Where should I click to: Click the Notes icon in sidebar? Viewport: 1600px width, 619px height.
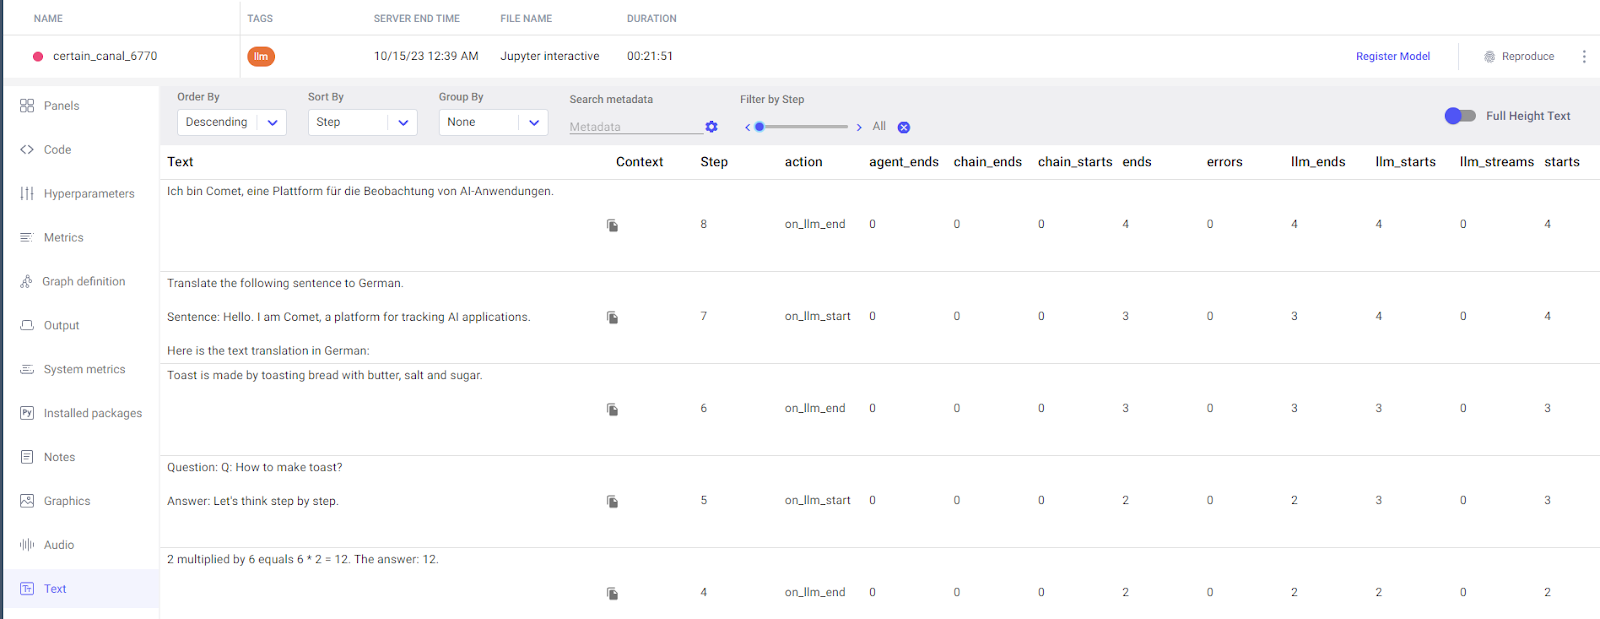(27, 457)
